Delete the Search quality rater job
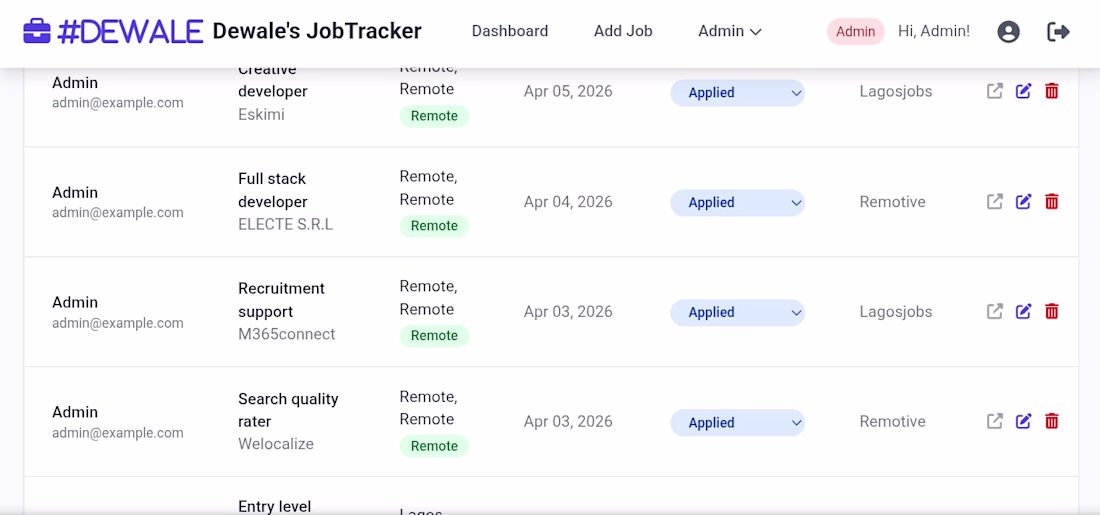 coord(1052,422)
